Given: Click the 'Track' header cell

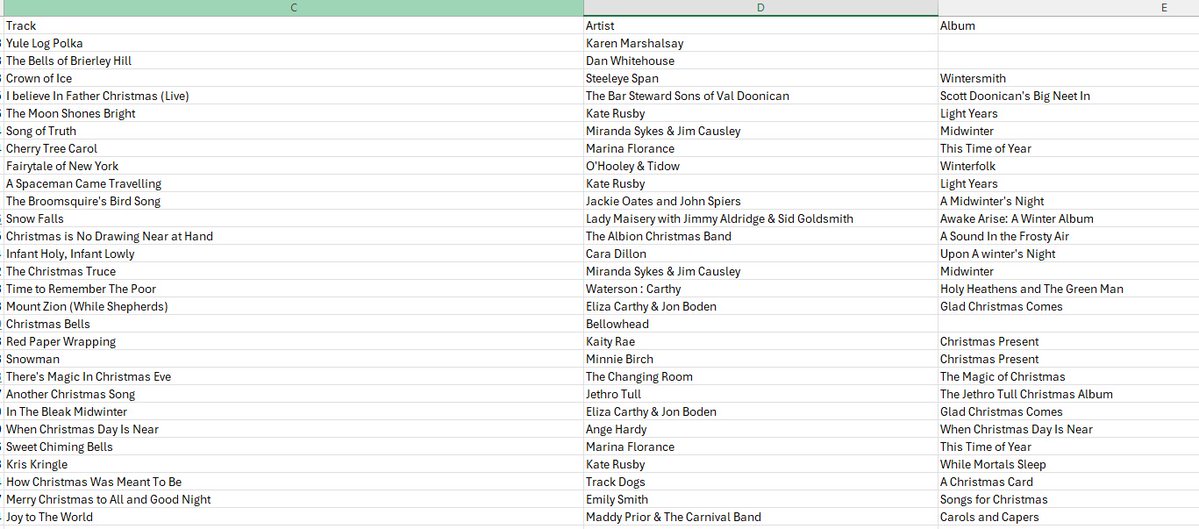Looking at the screenshot, I should pos(294,25).
